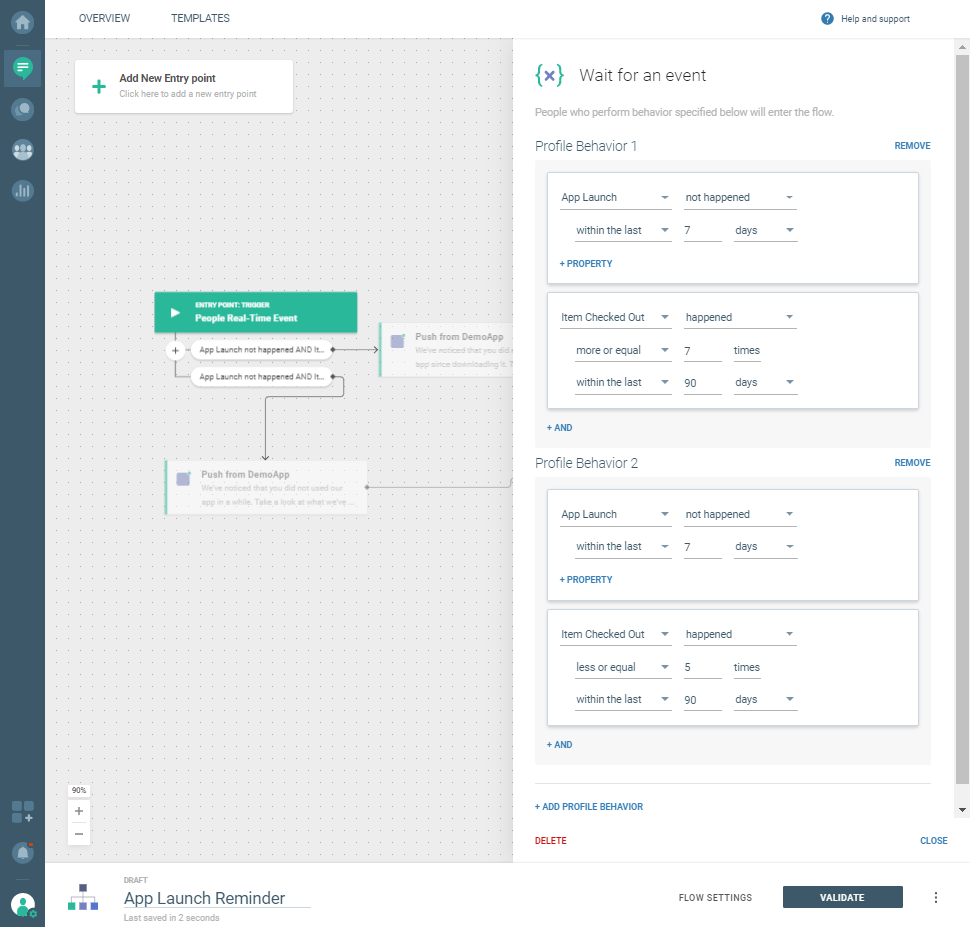Expand the first App Launch event dropdown
This screenshot has width=970, height=927.
pos(615,198)
